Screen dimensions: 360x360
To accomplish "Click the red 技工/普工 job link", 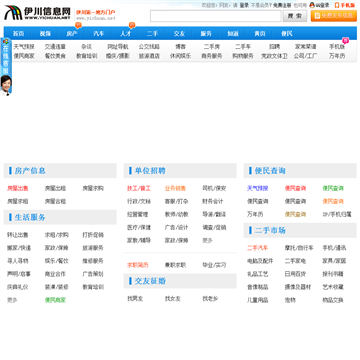I will [x=139, y=188].
